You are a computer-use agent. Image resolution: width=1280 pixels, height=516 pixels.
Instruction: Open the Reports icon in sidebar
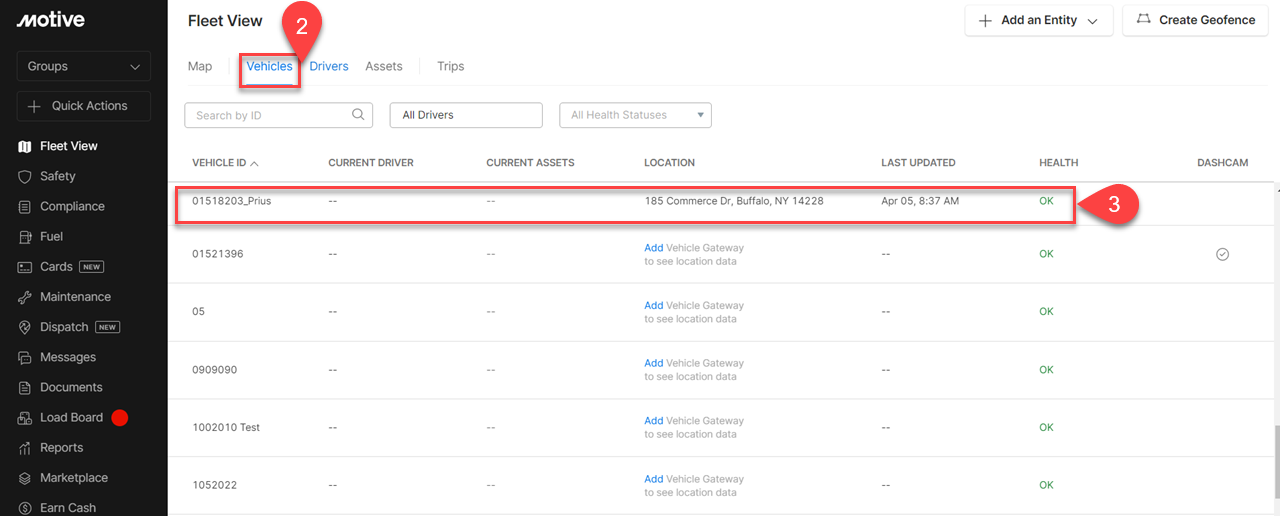(25, 448)
